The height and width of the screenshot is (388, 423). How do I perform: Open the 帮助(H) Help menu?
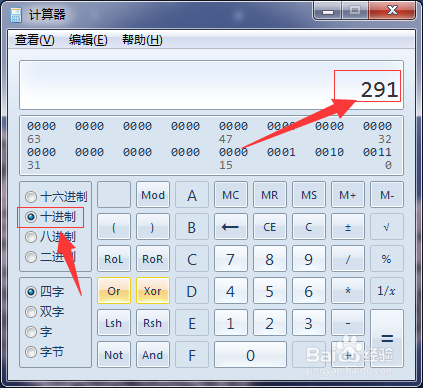[x=142, y=40]
